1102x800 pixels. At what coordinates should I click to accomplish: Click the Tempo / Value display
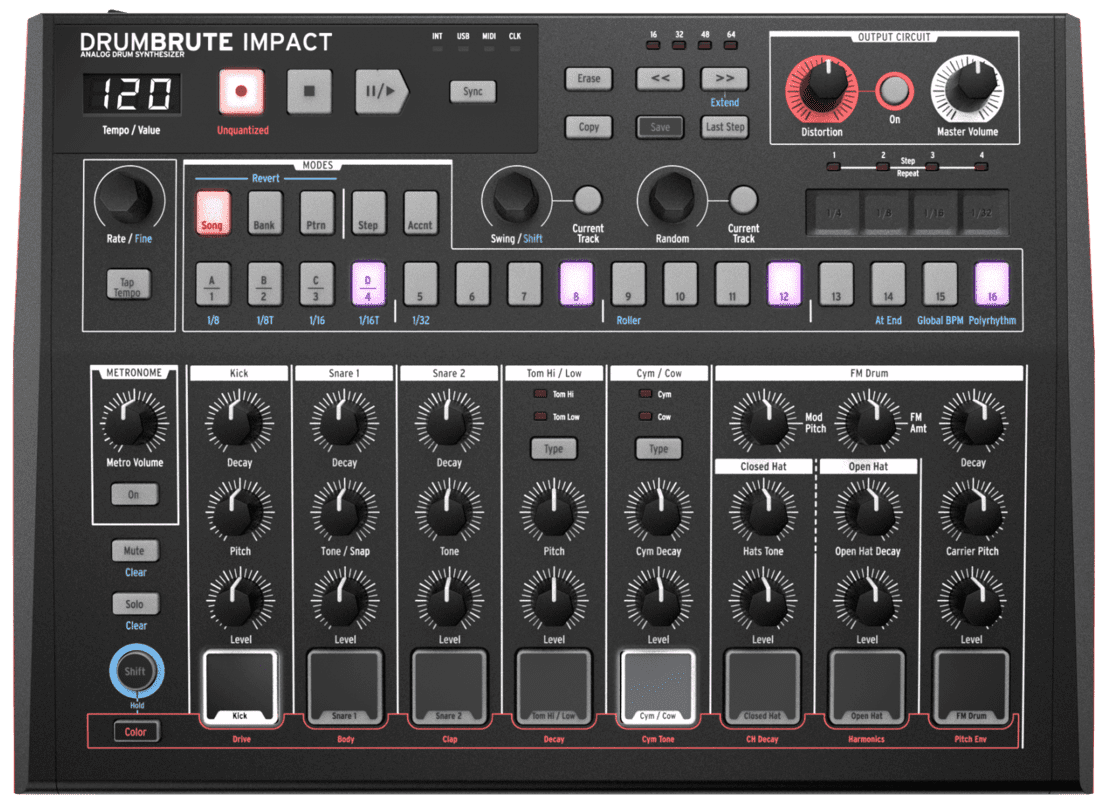pyautogui.click(x=132, y=93)
